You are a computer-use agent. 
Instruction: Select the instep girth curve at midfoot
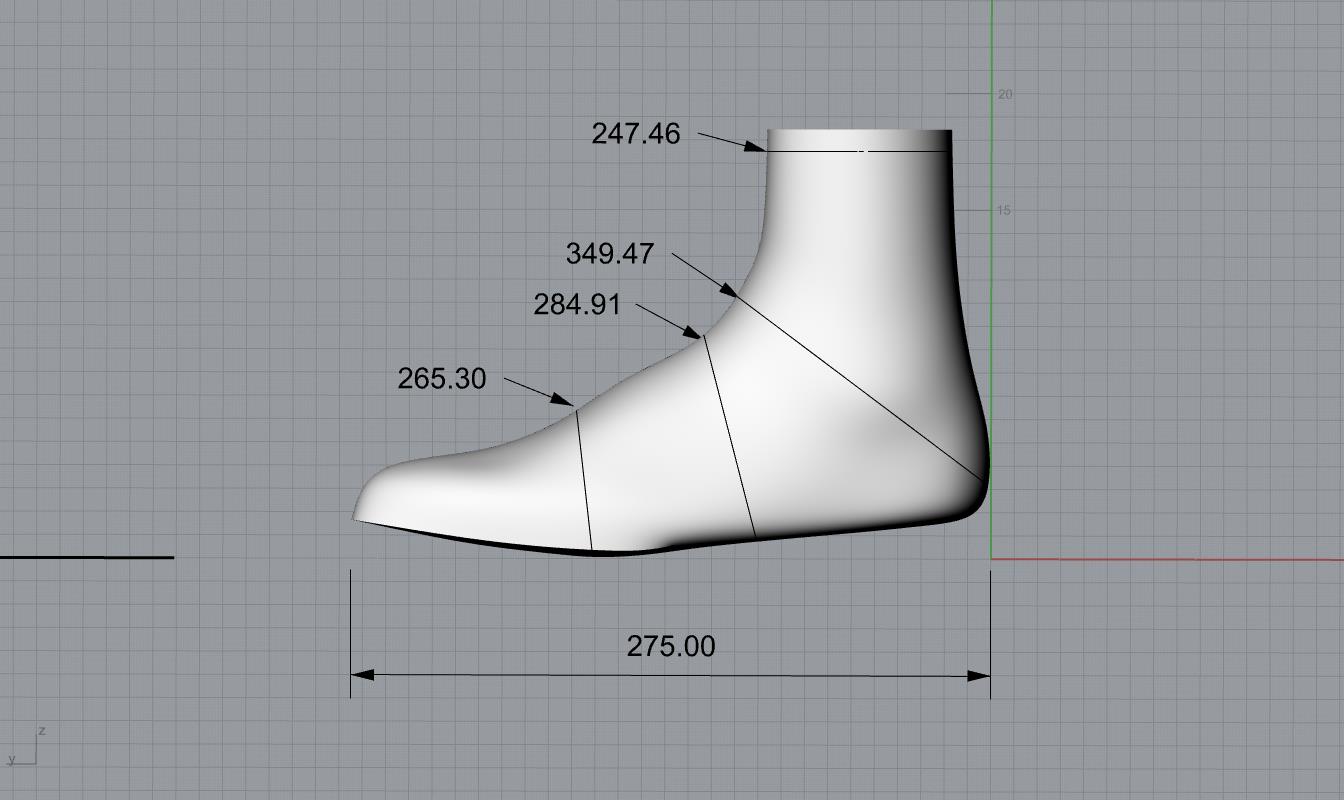click(730, 438)
